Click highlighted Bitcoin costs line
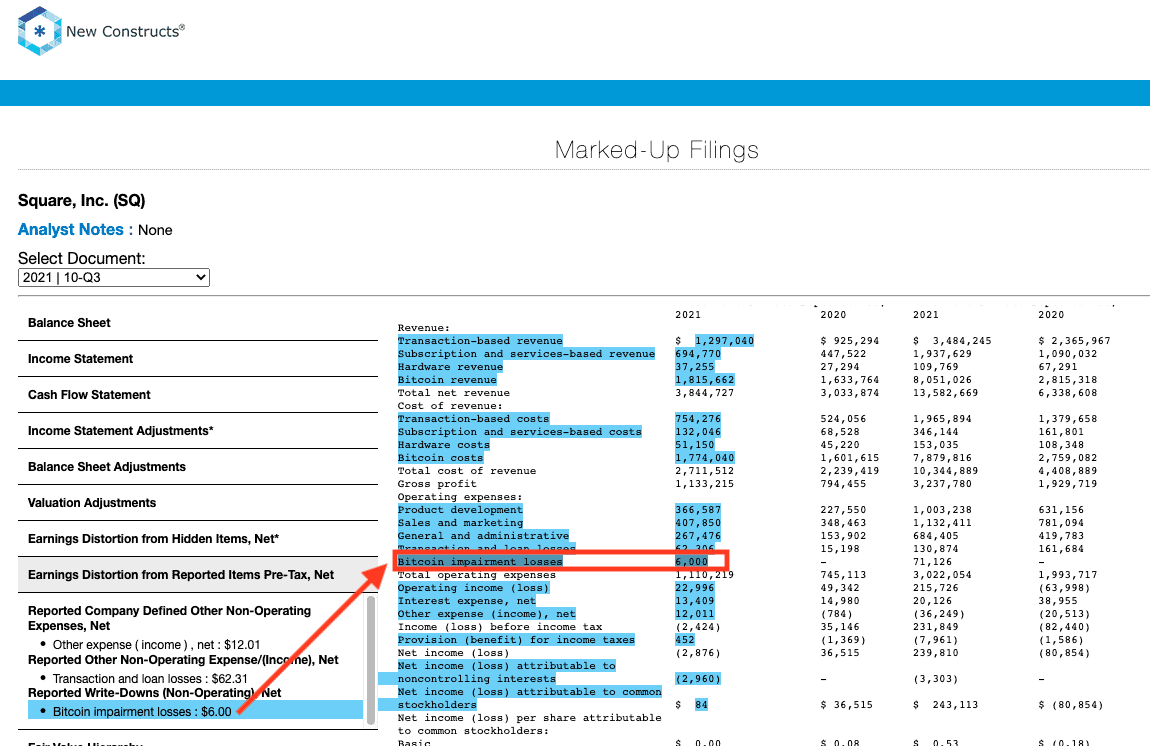The image size is (1150, 746). coord(440,458)
